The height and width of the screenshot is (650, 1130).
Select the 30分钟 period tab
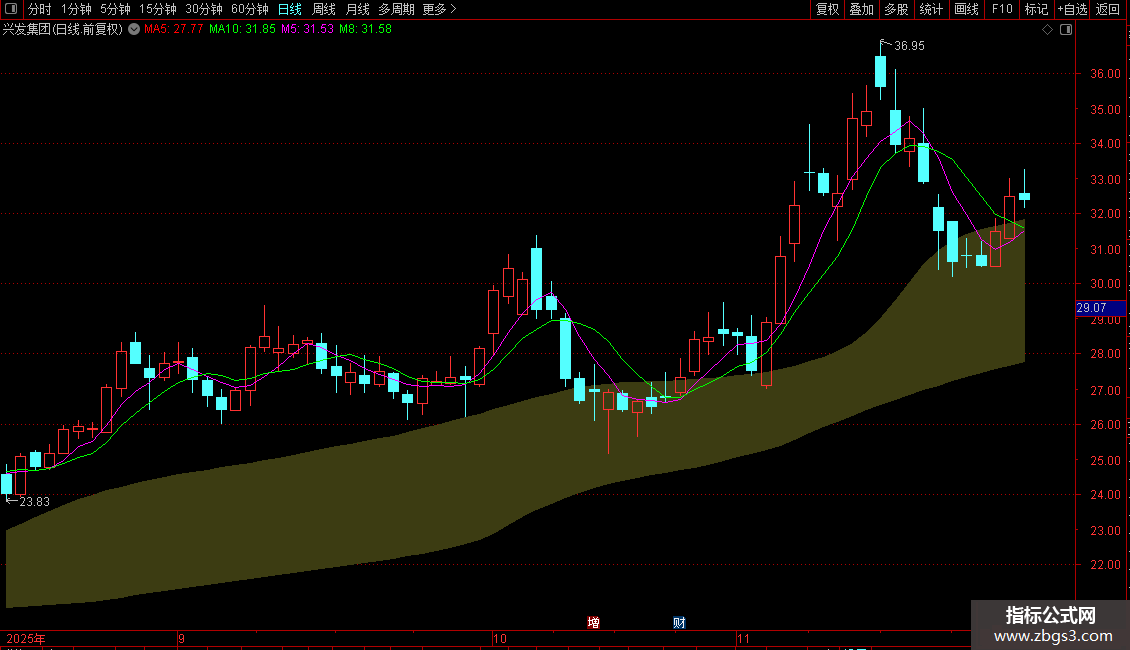(x=204, y=9)
